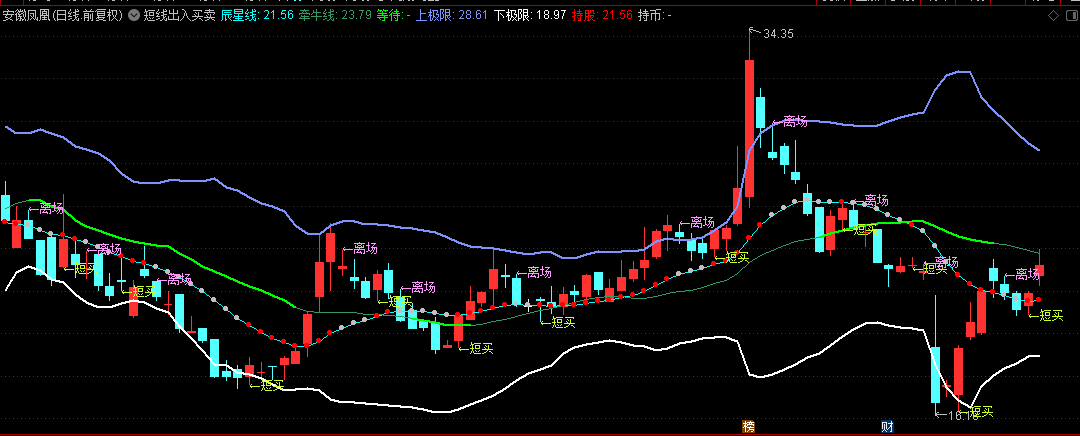Screen dimensions: 1080x436
Task: Click the diamond icon at top right
Action: [x=1053, y=15]
